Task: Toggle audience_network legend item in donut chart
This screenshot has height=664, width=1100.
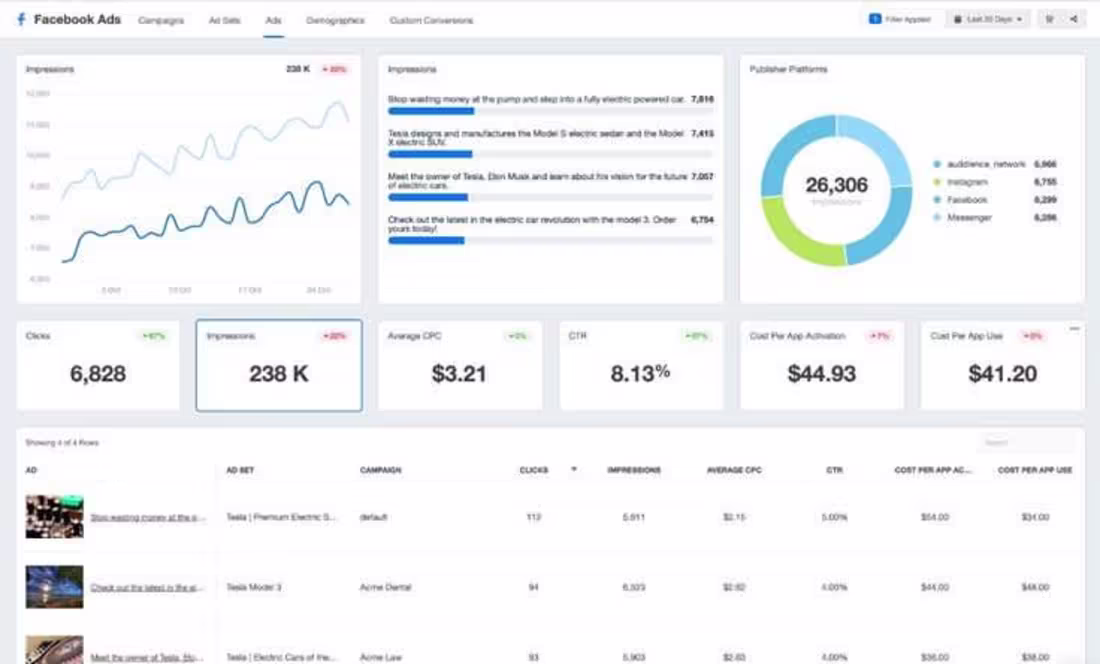Action: [986, 164]
